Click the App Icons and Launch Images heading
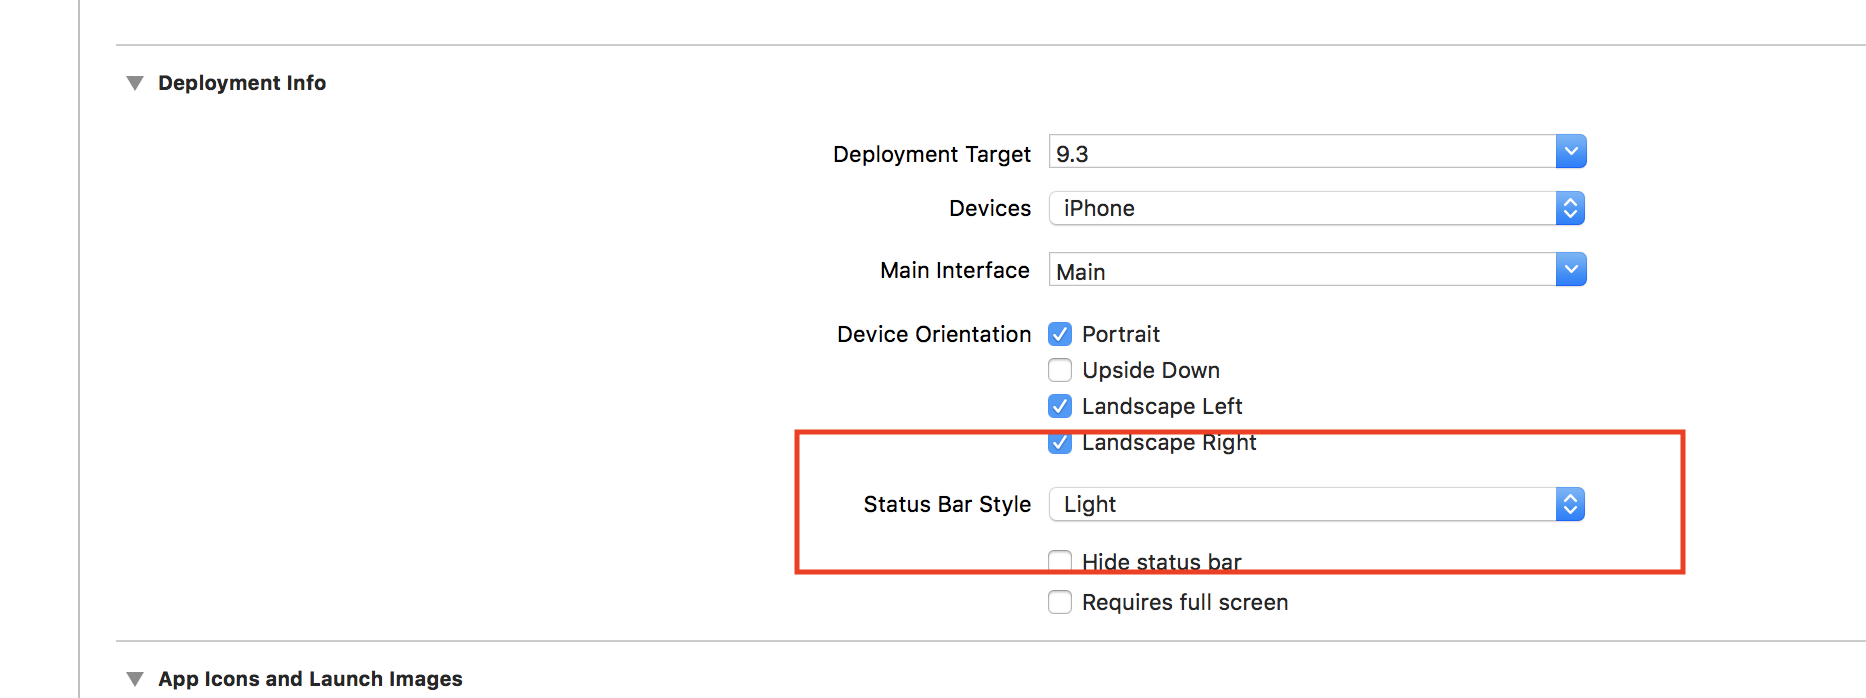The height and width of the screenshot is (698, 1866). pyautogui.click(x=310, y=679)
